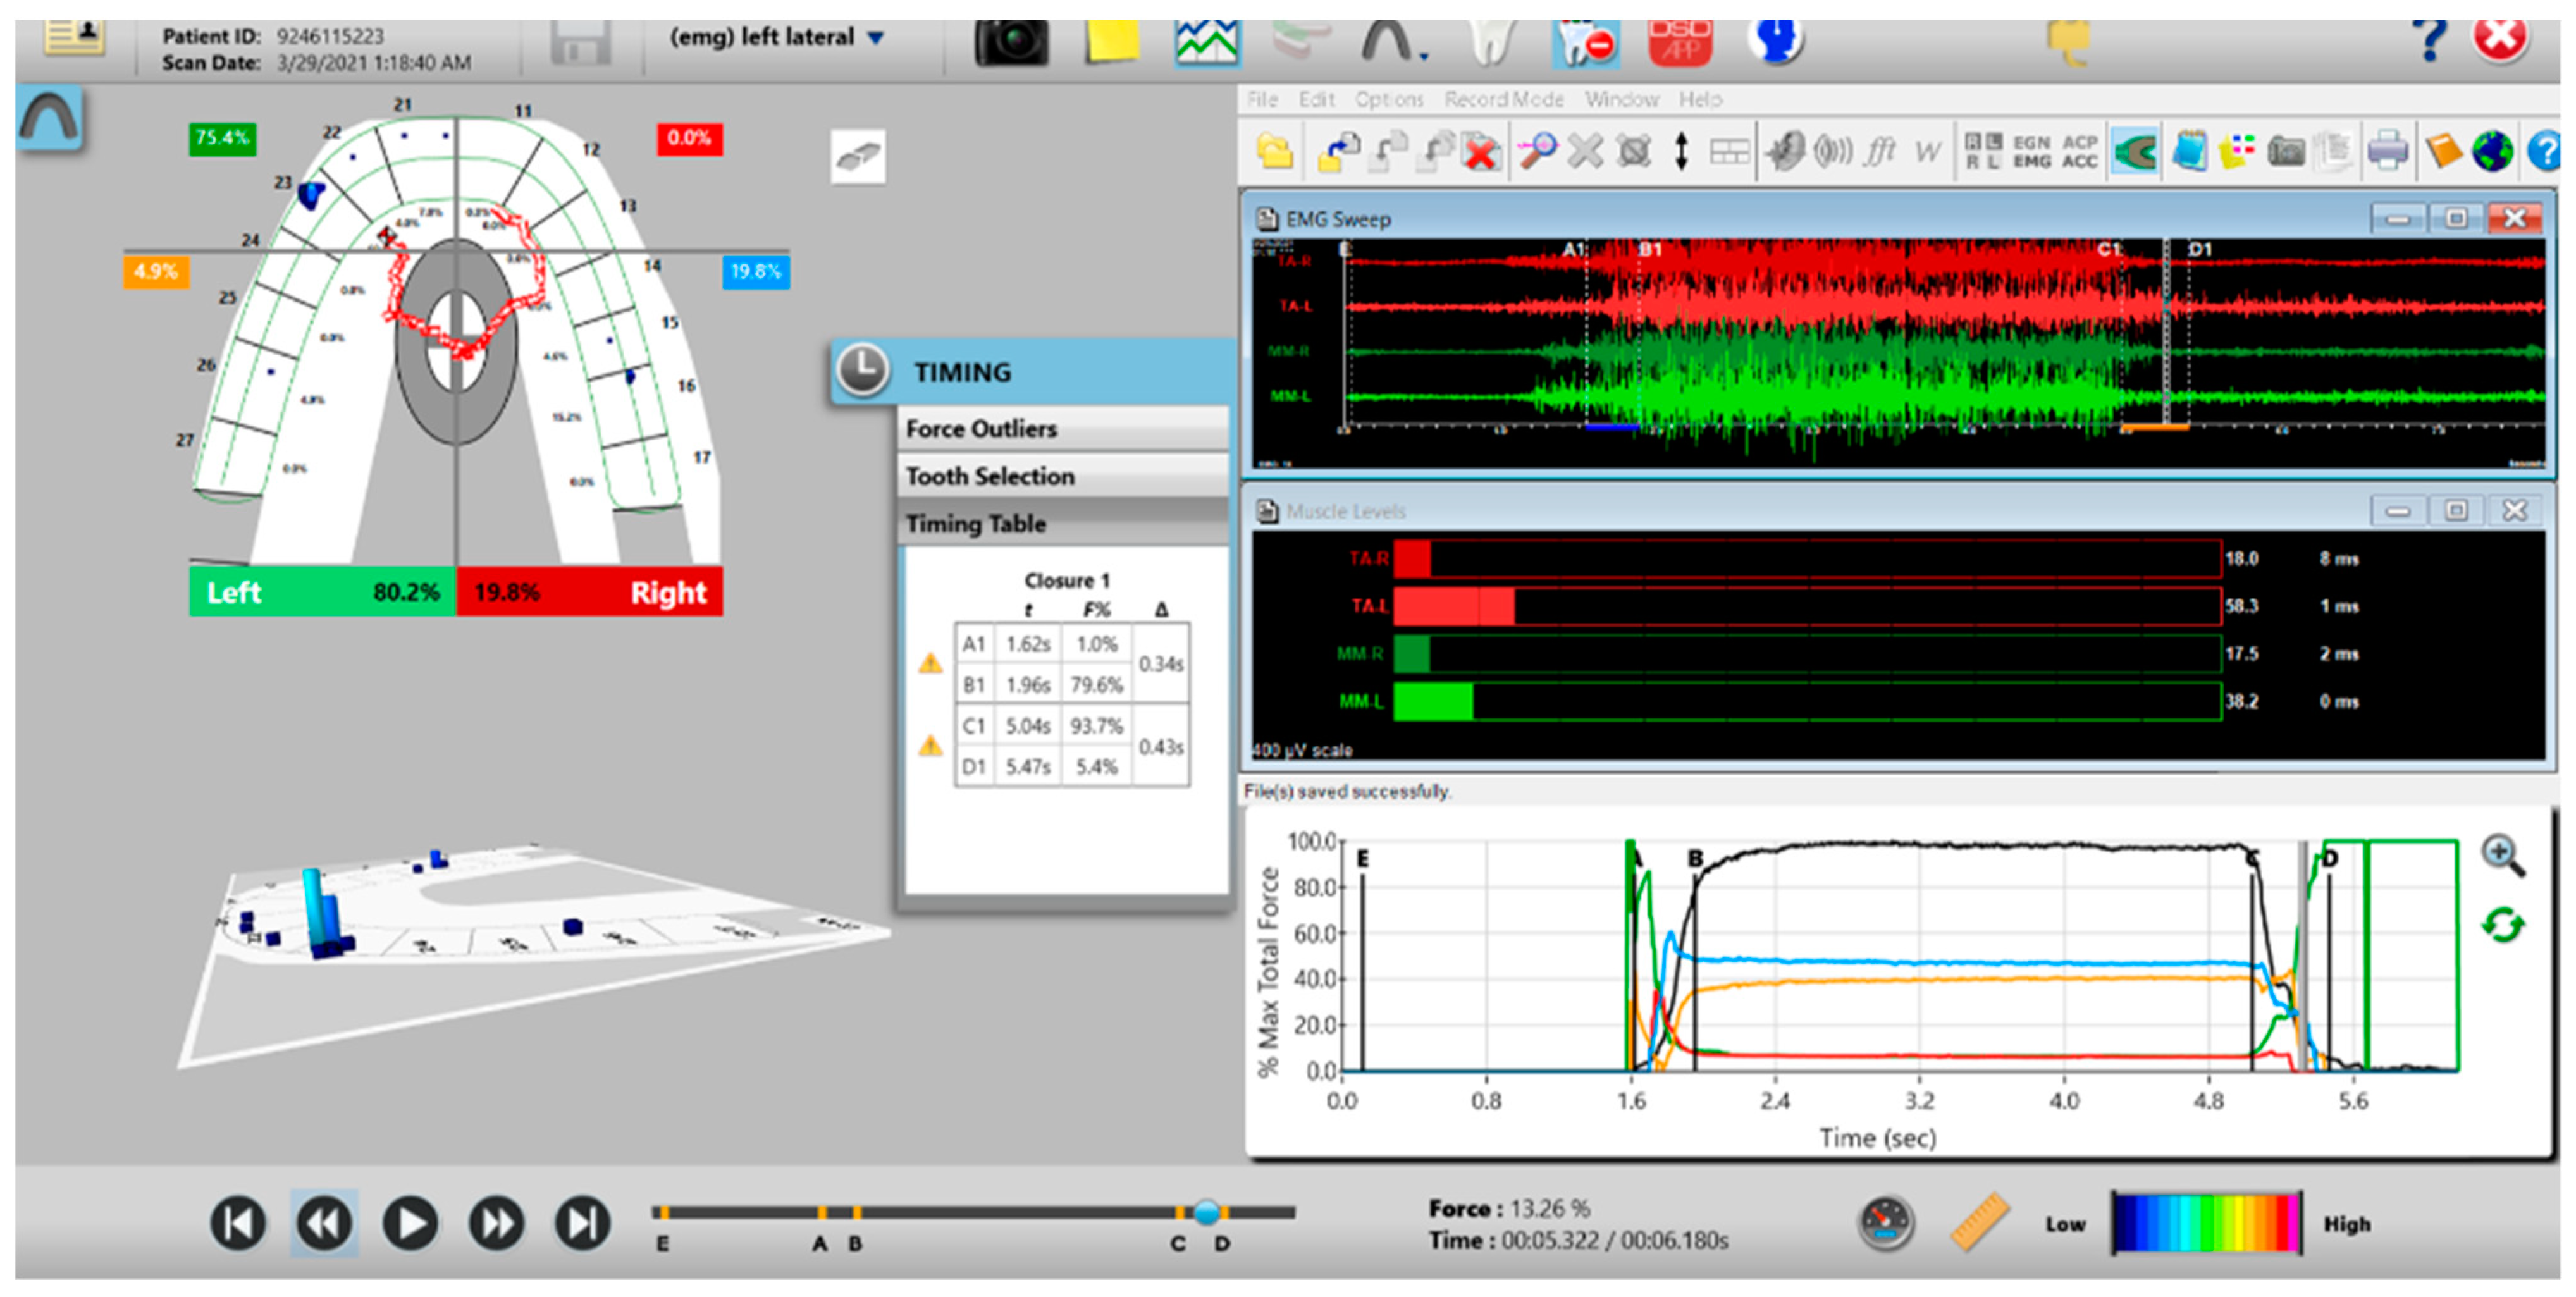The width and height of the screenshot is (2576, 1297).
Task: Open the (emg) left lateral dropdown
Action: (x=876, y=38)
